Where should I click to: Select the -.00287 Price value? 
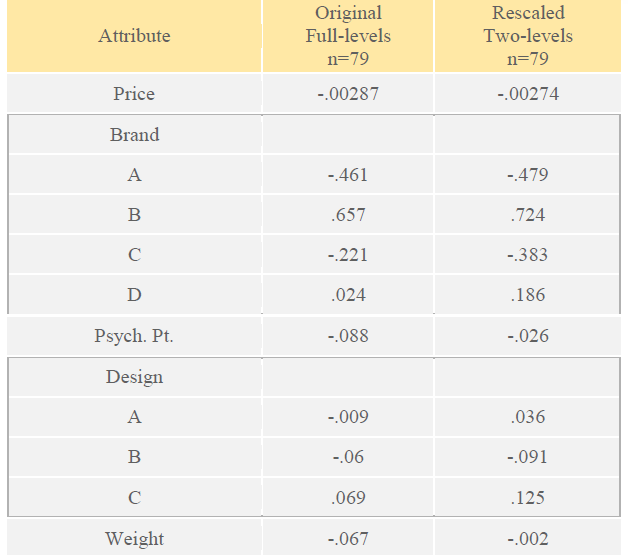click(x=348, y=94)
